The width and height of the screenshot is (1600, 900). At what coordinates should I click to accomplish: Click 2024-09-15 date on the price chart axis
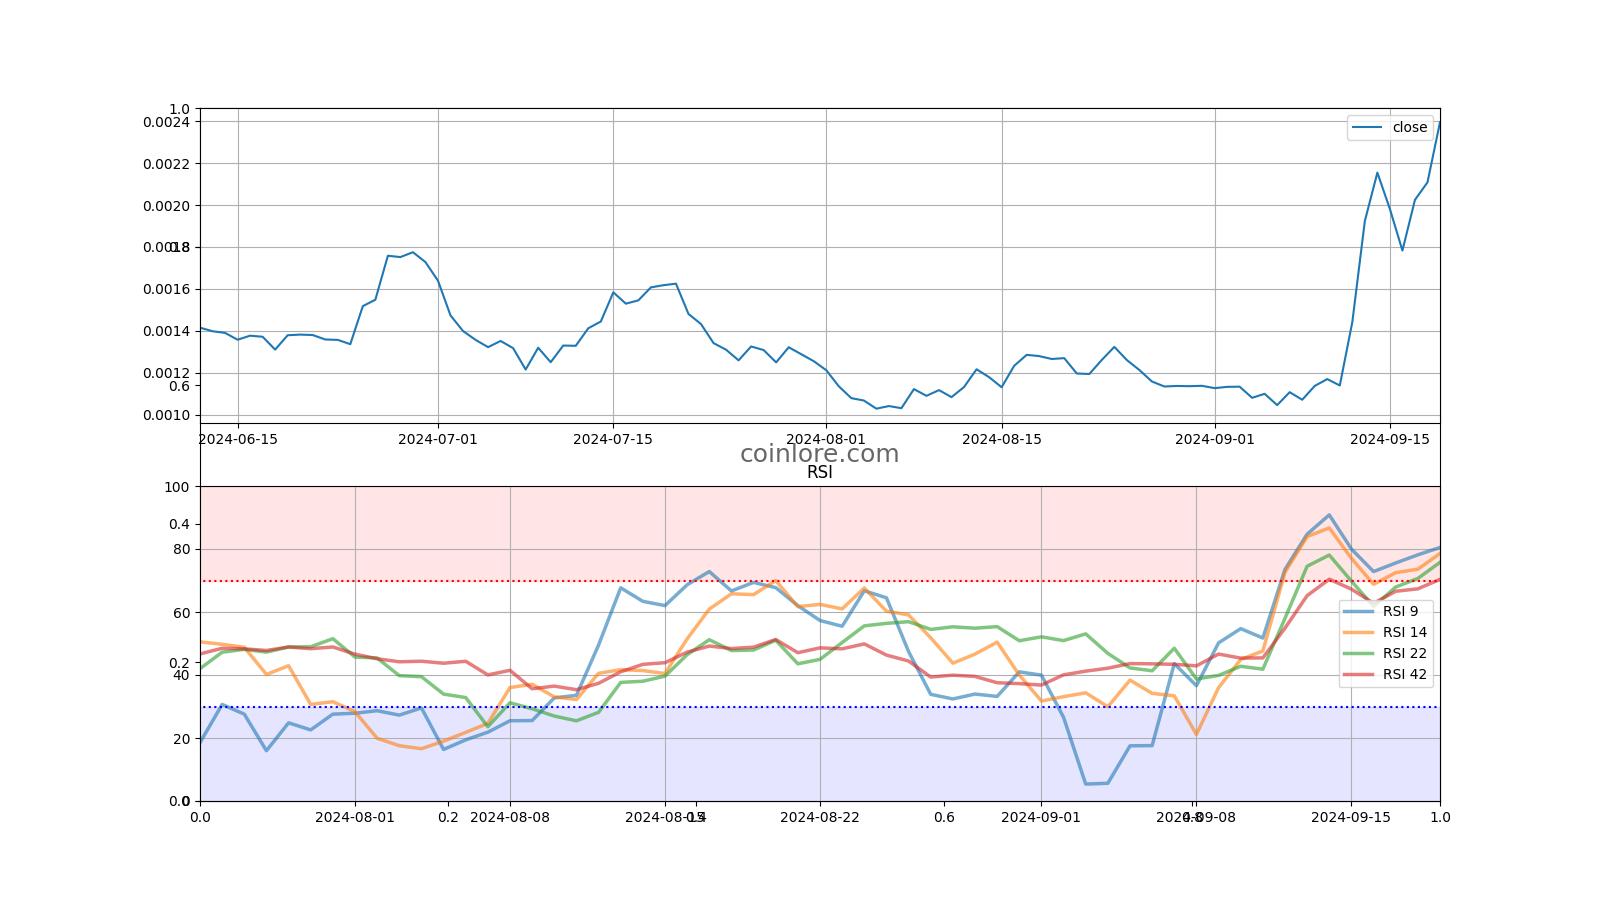[1389, 439]
